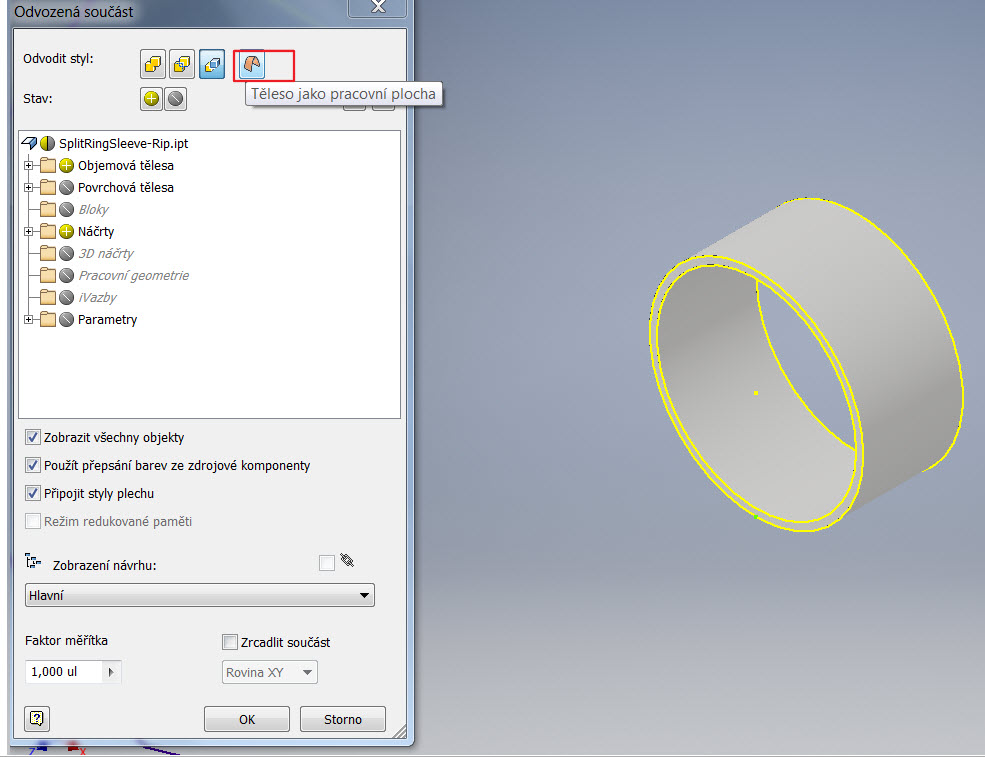Click the broken link icon by Zobrazení návrhu
The image size is (985, 757).
(347, 560)
